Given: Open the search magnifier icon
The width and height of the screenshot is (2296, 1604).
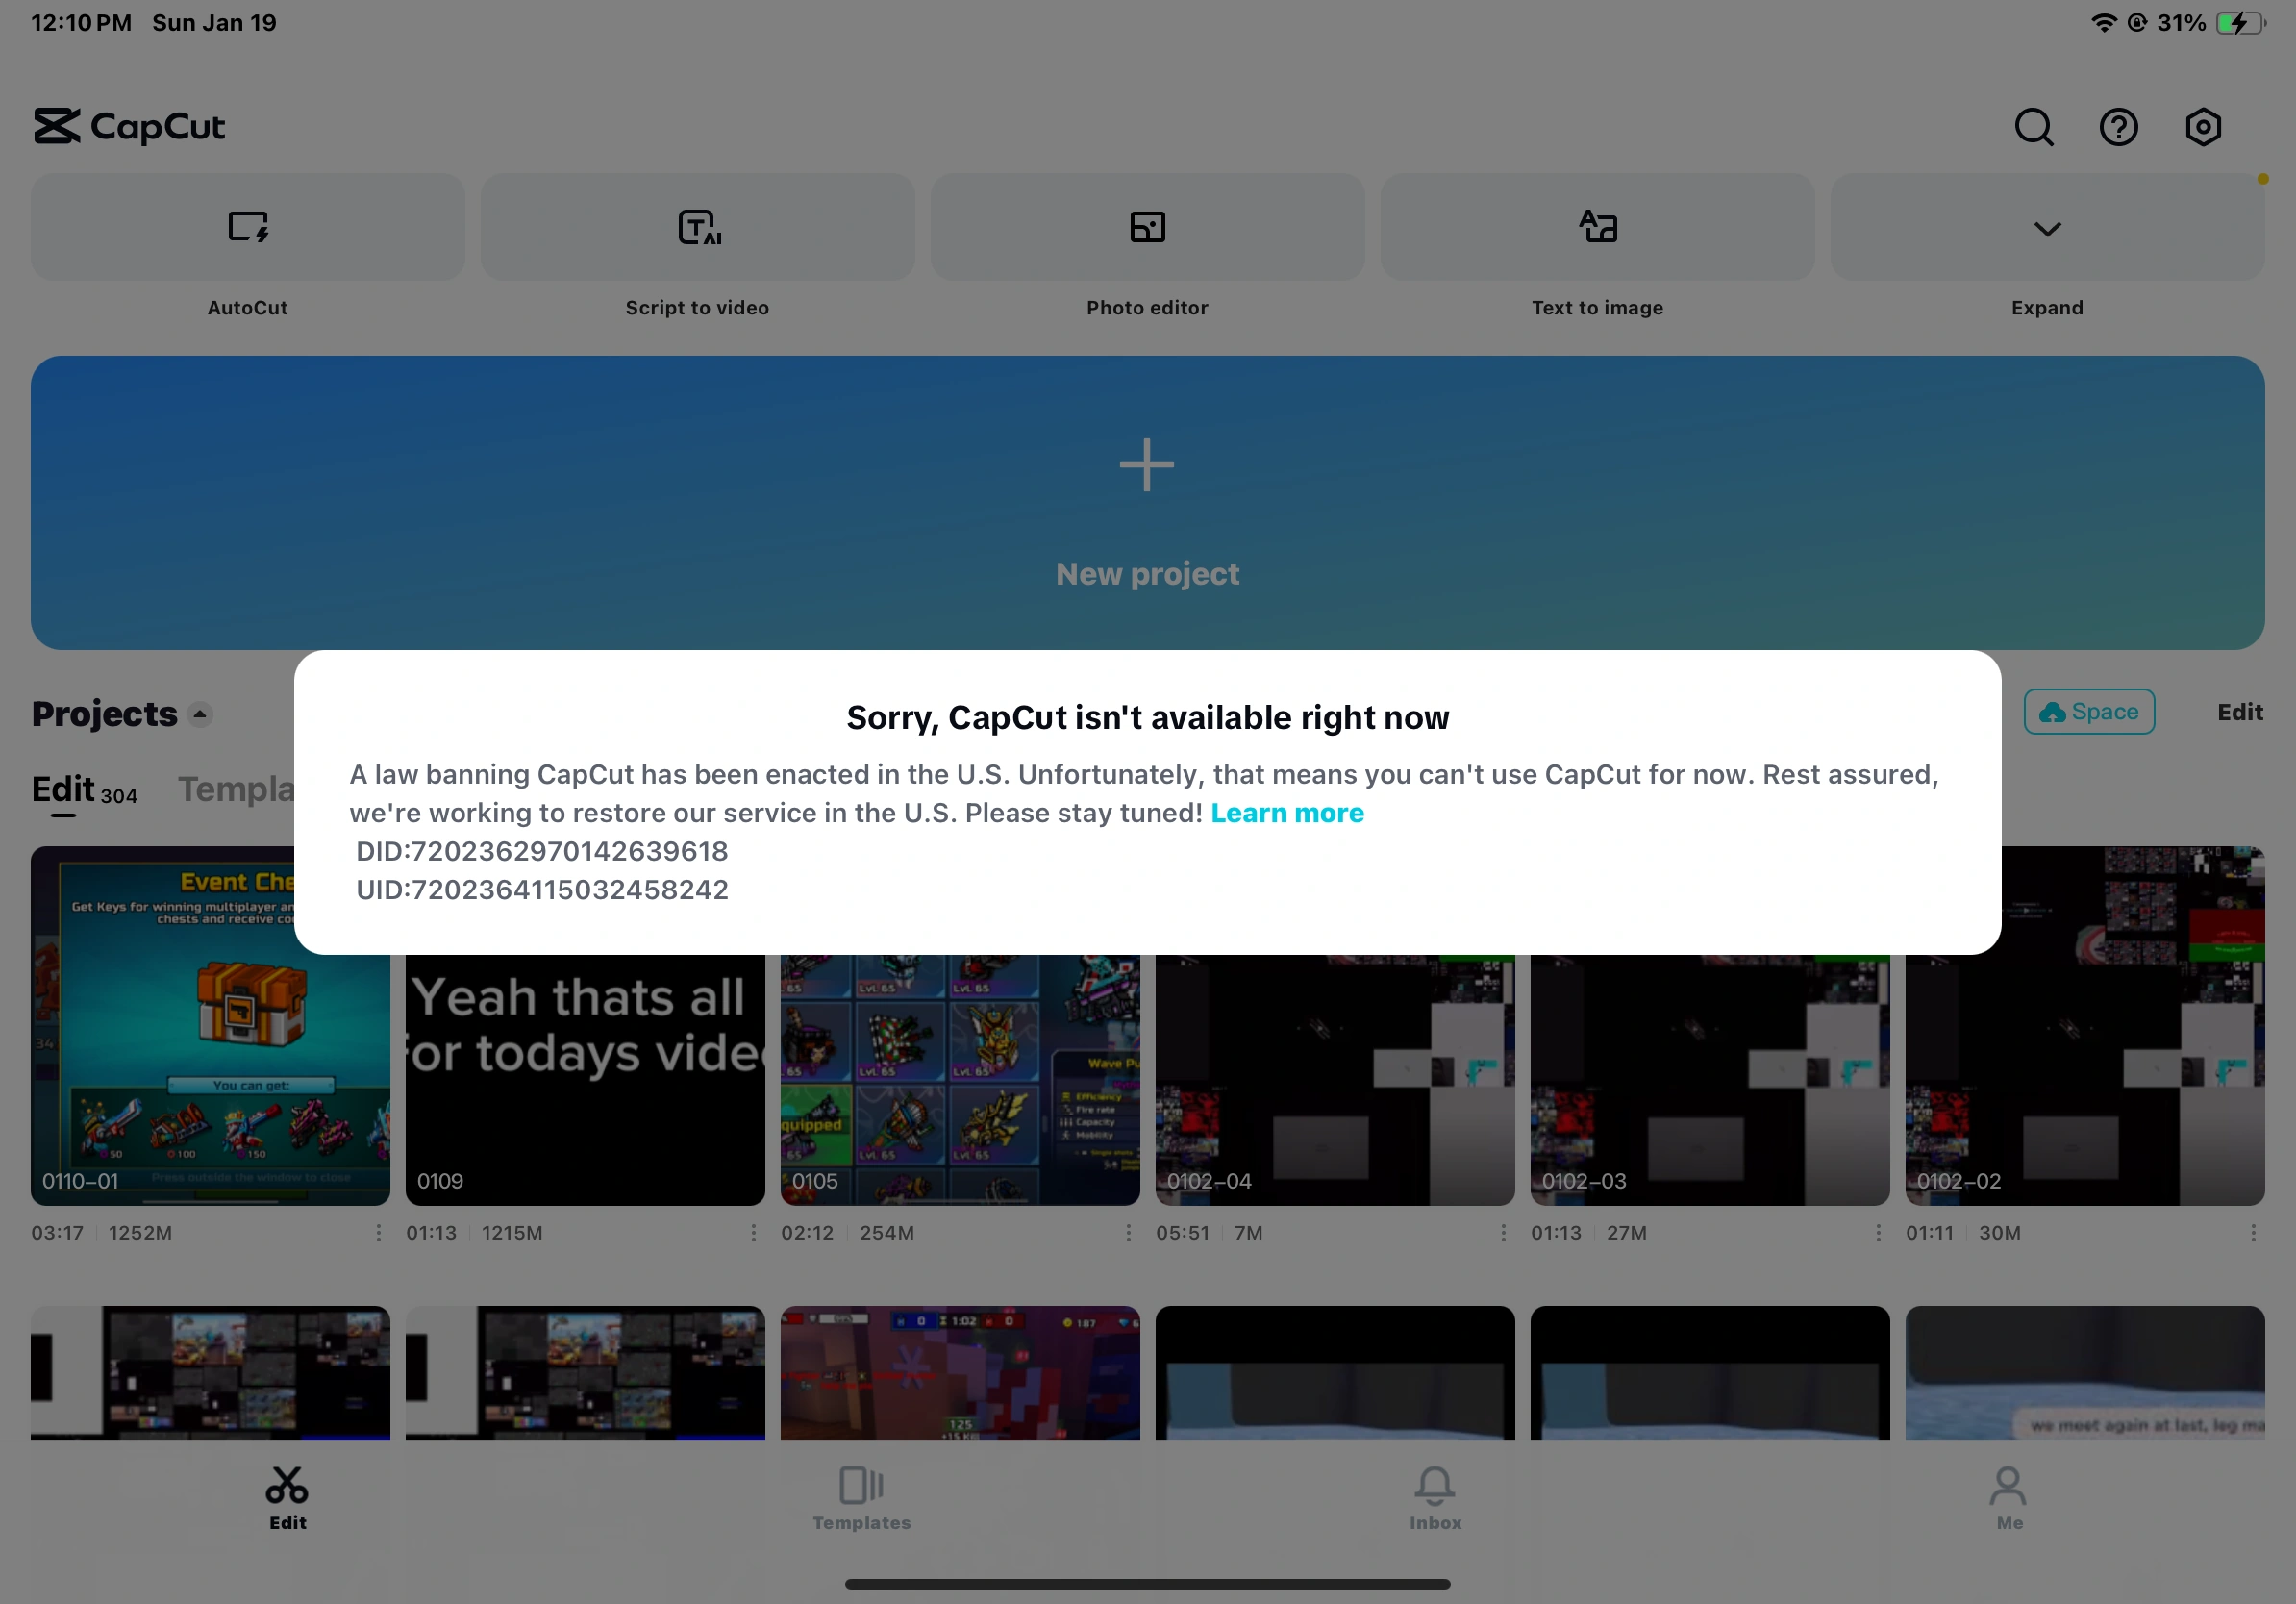Looking at the screenshot, I should (x=2033, y=128).
